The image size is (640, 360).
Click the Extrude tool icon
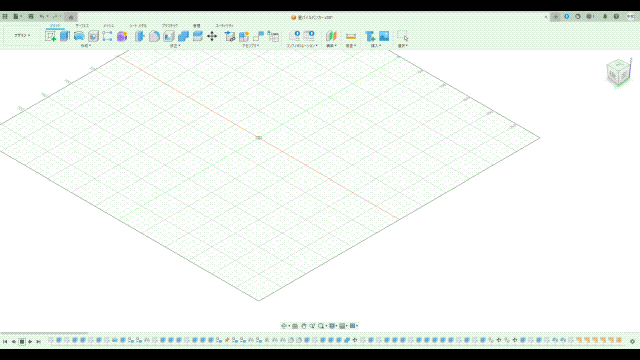click(64, 36)
